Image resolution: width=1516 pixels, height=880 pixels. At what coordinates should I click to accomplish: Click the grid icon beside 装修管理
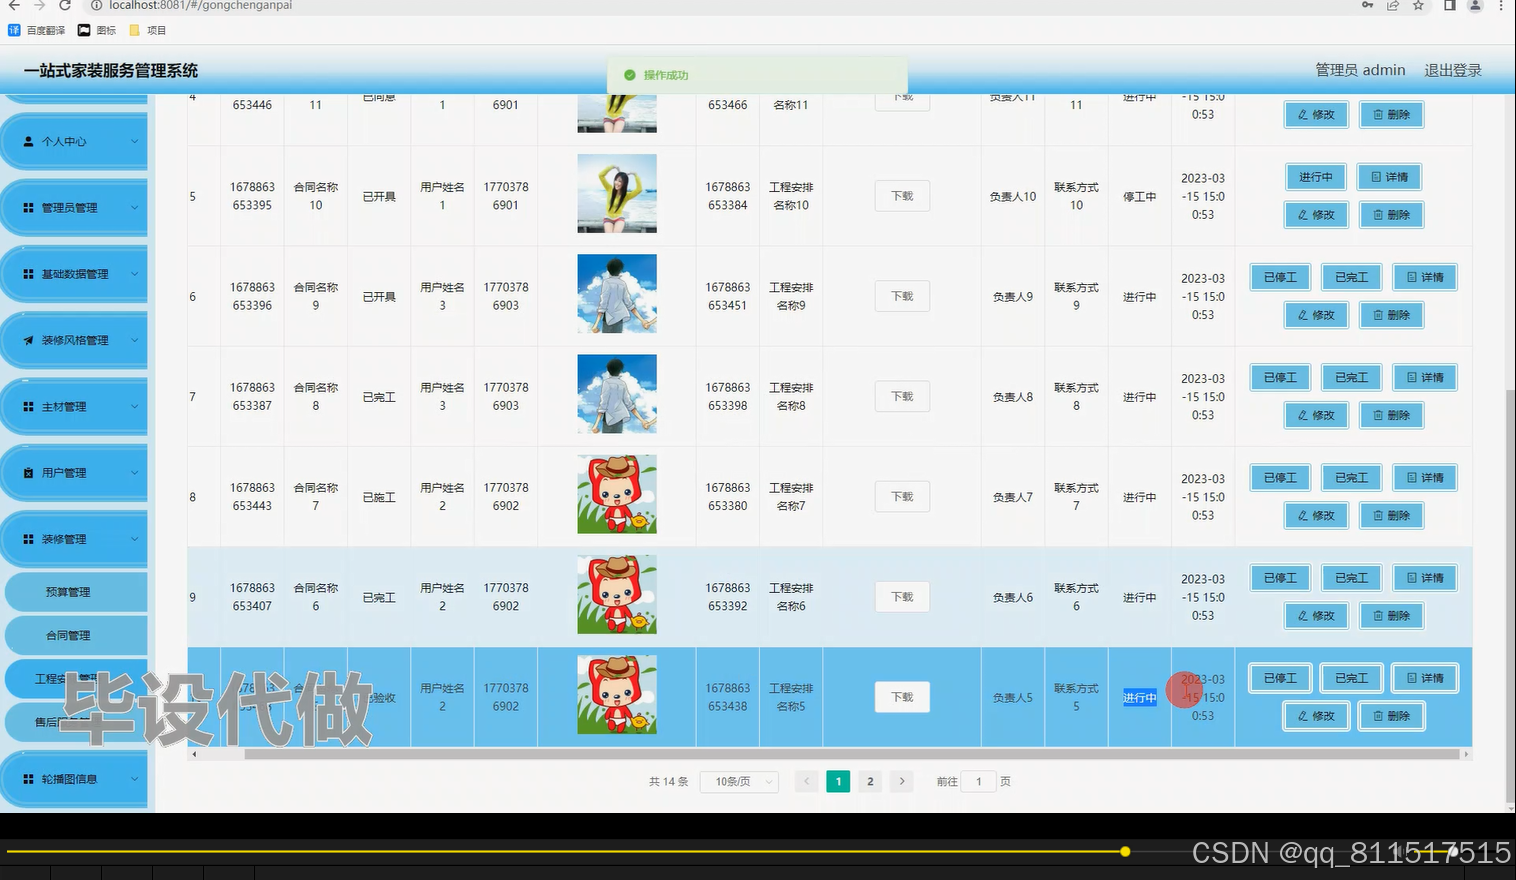(29, 539)
